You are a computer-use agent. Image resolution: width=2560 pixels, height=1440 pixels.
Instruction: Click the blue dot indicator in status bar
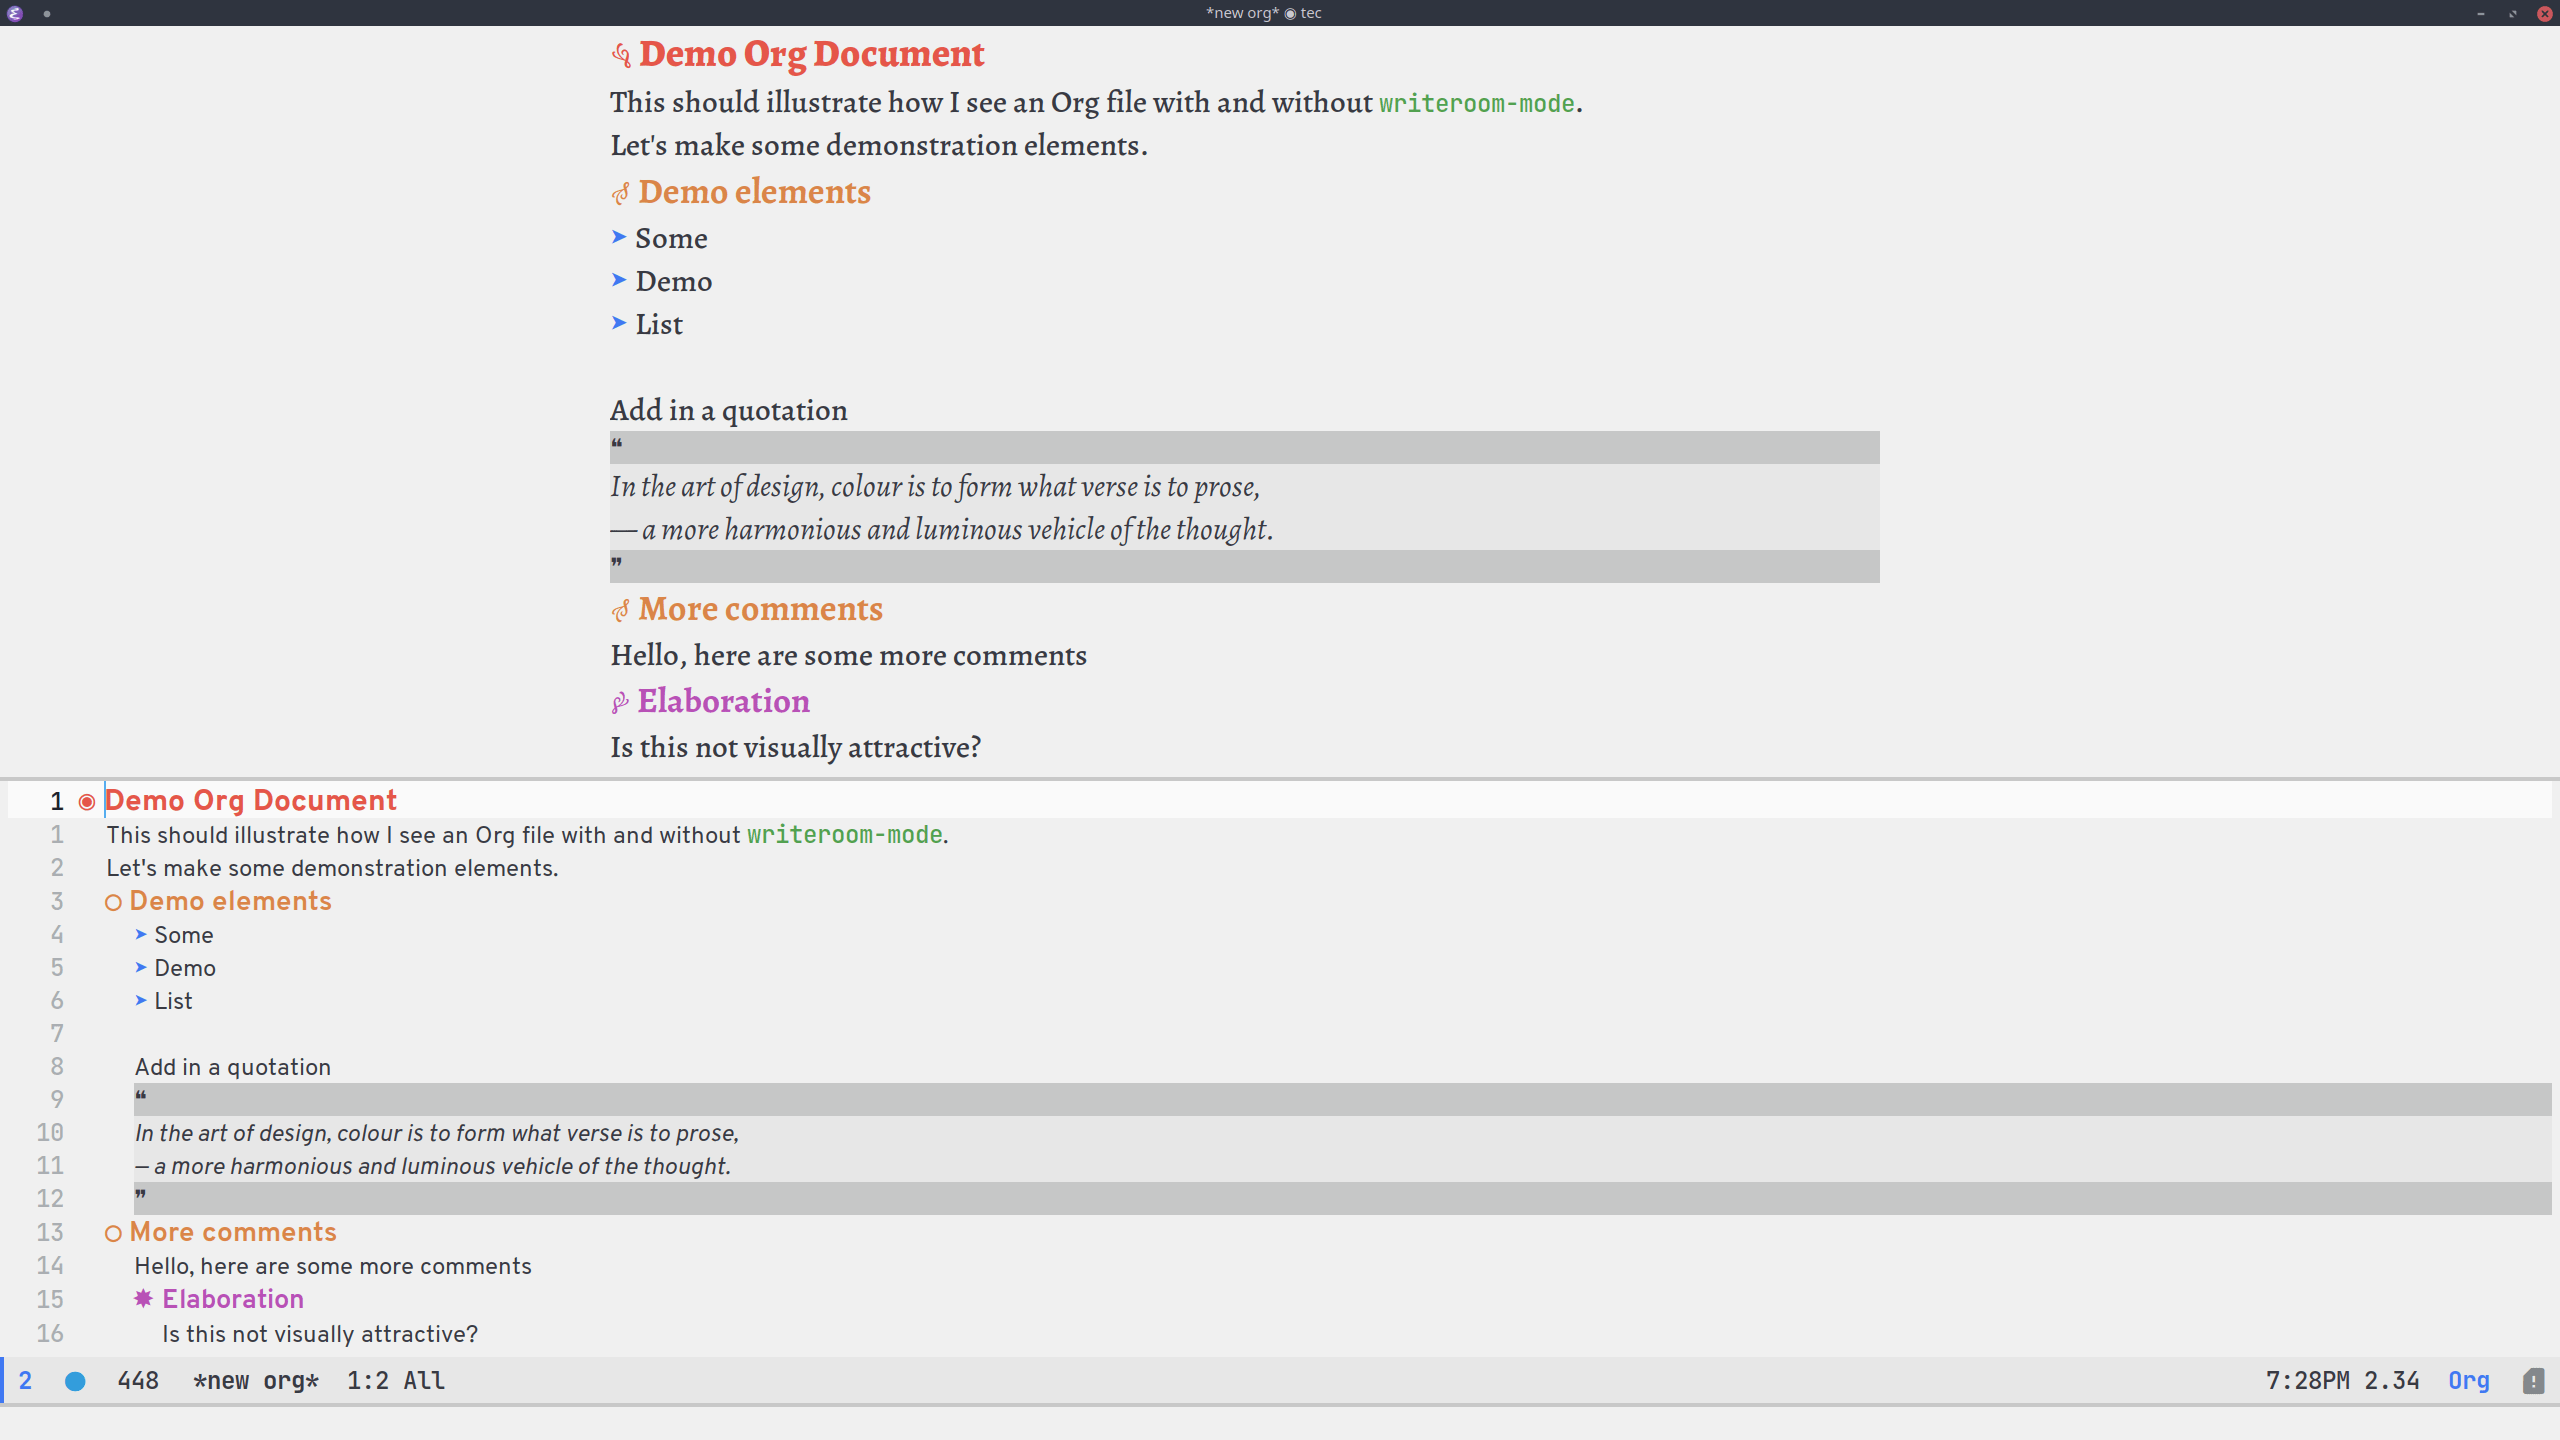[x=72, y=1380]
